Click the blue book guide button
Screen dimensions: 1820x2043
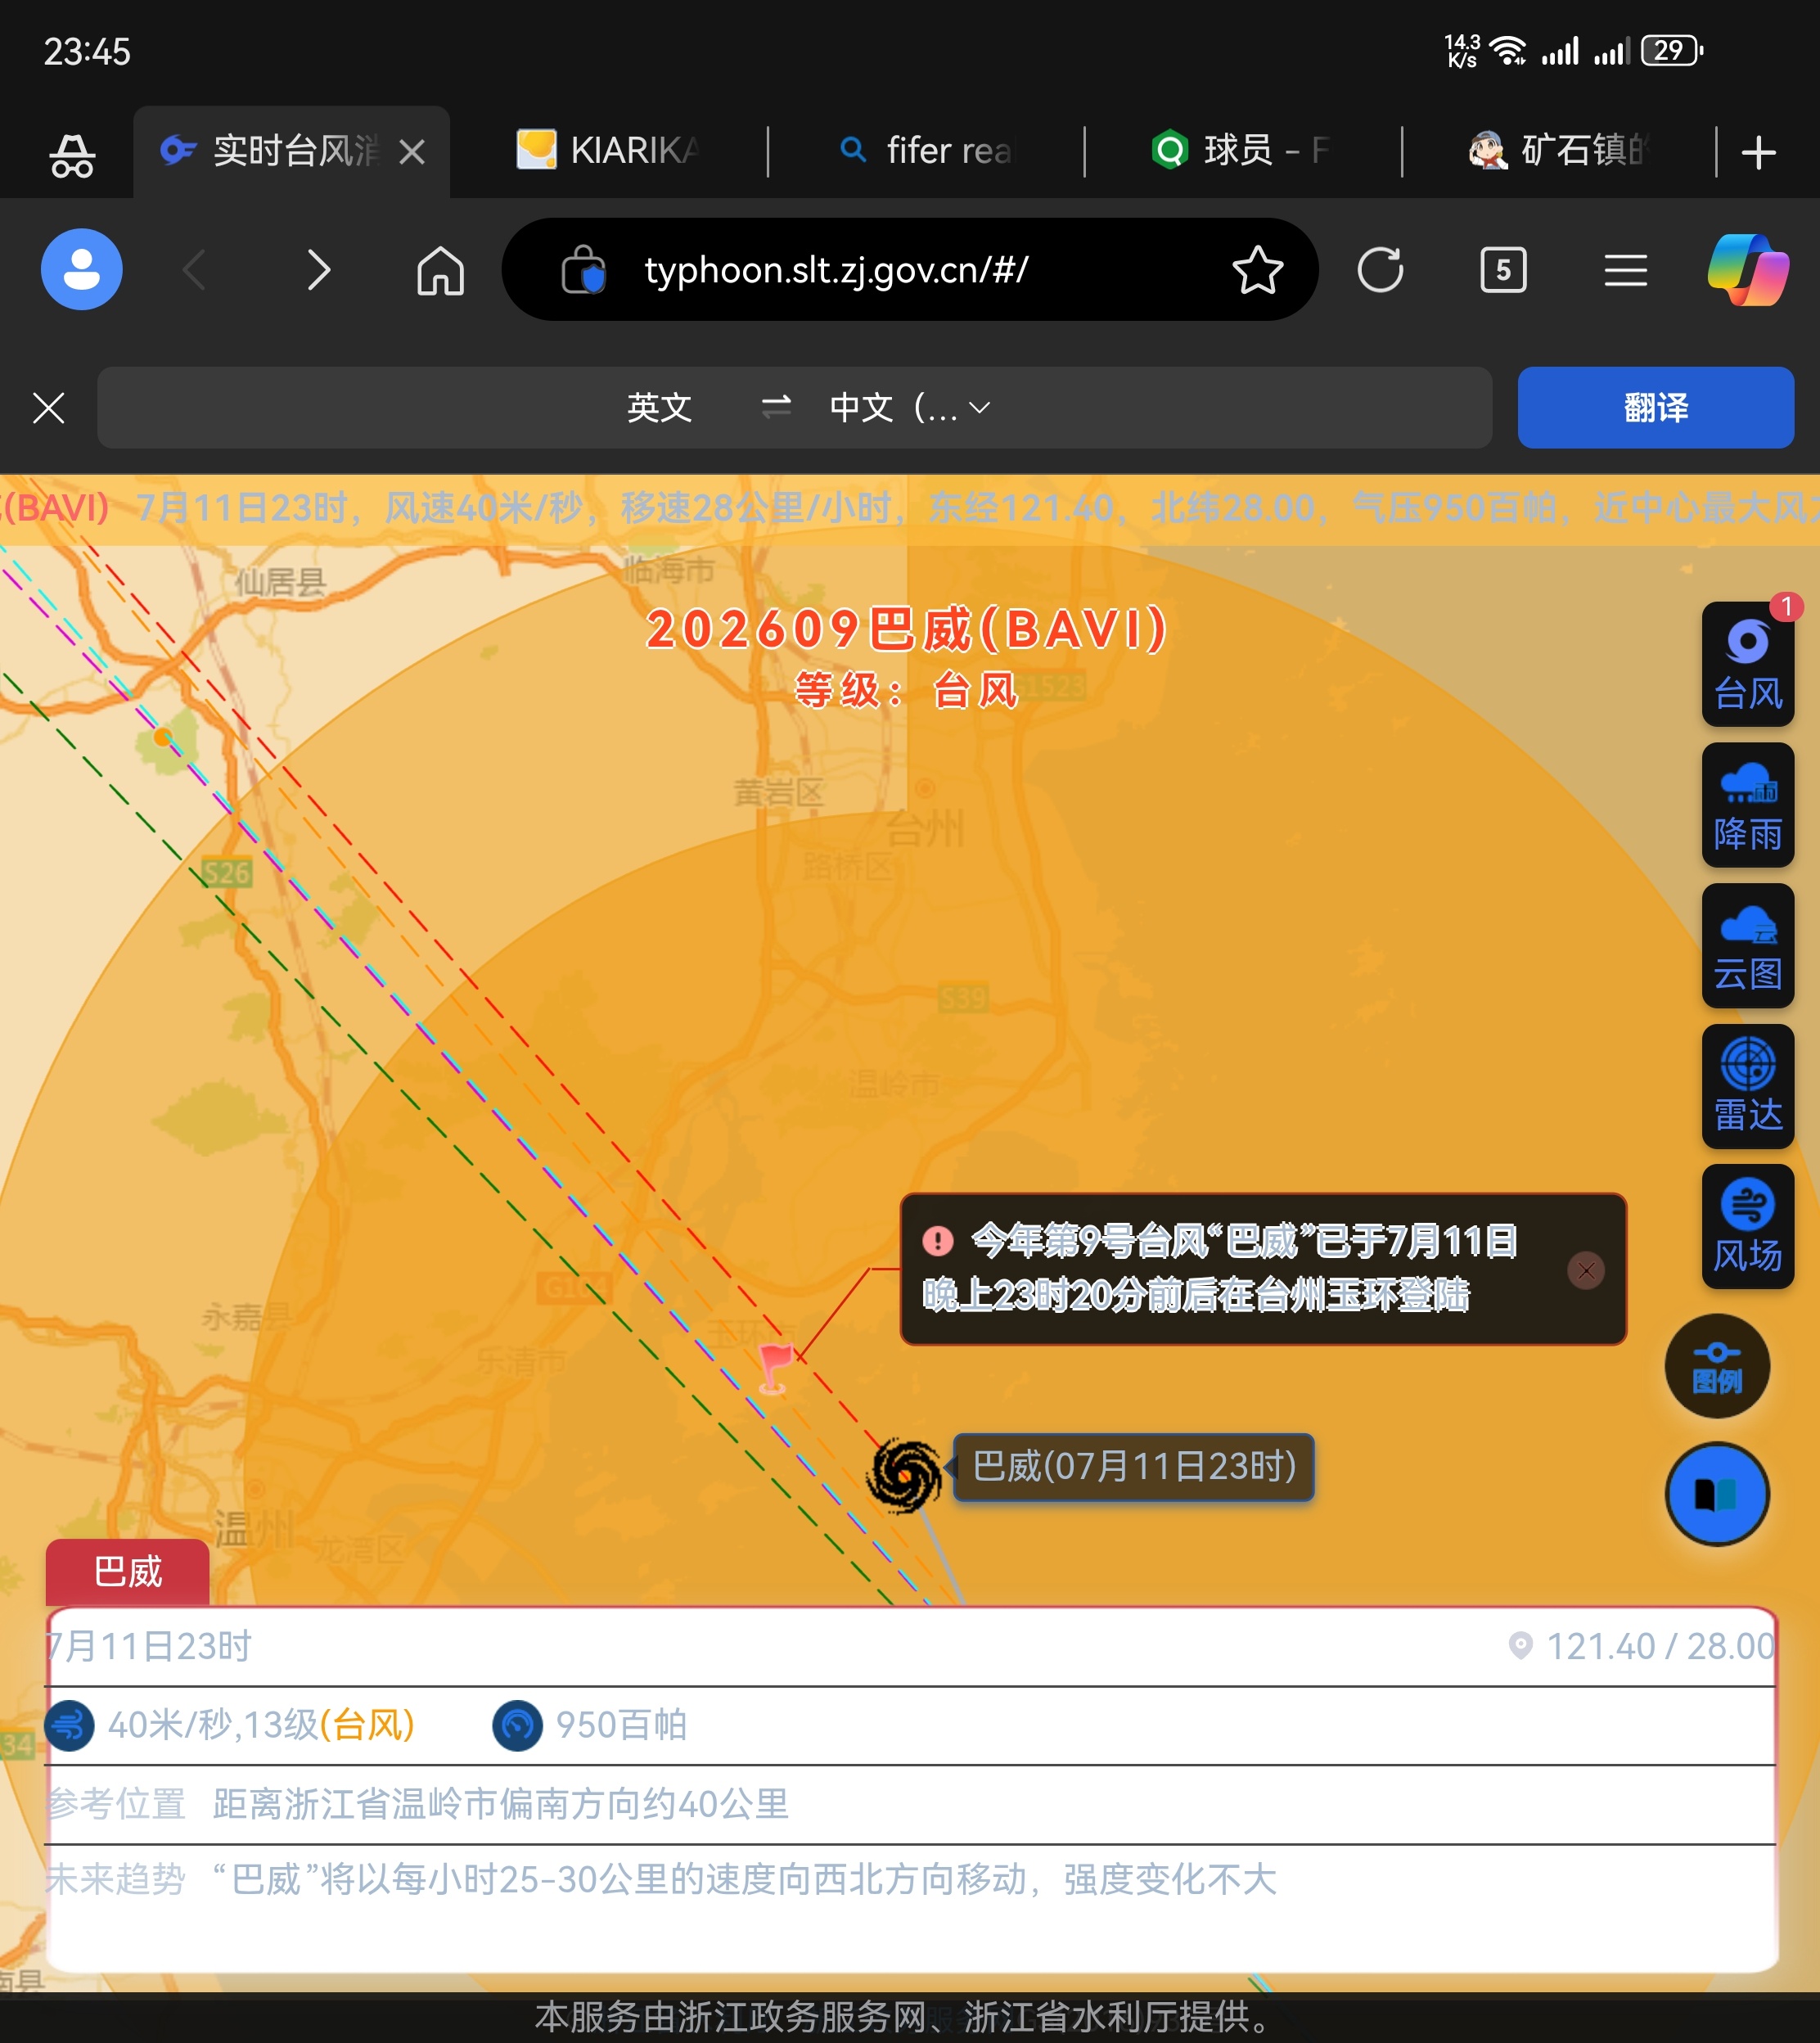pos(1717,1494)
